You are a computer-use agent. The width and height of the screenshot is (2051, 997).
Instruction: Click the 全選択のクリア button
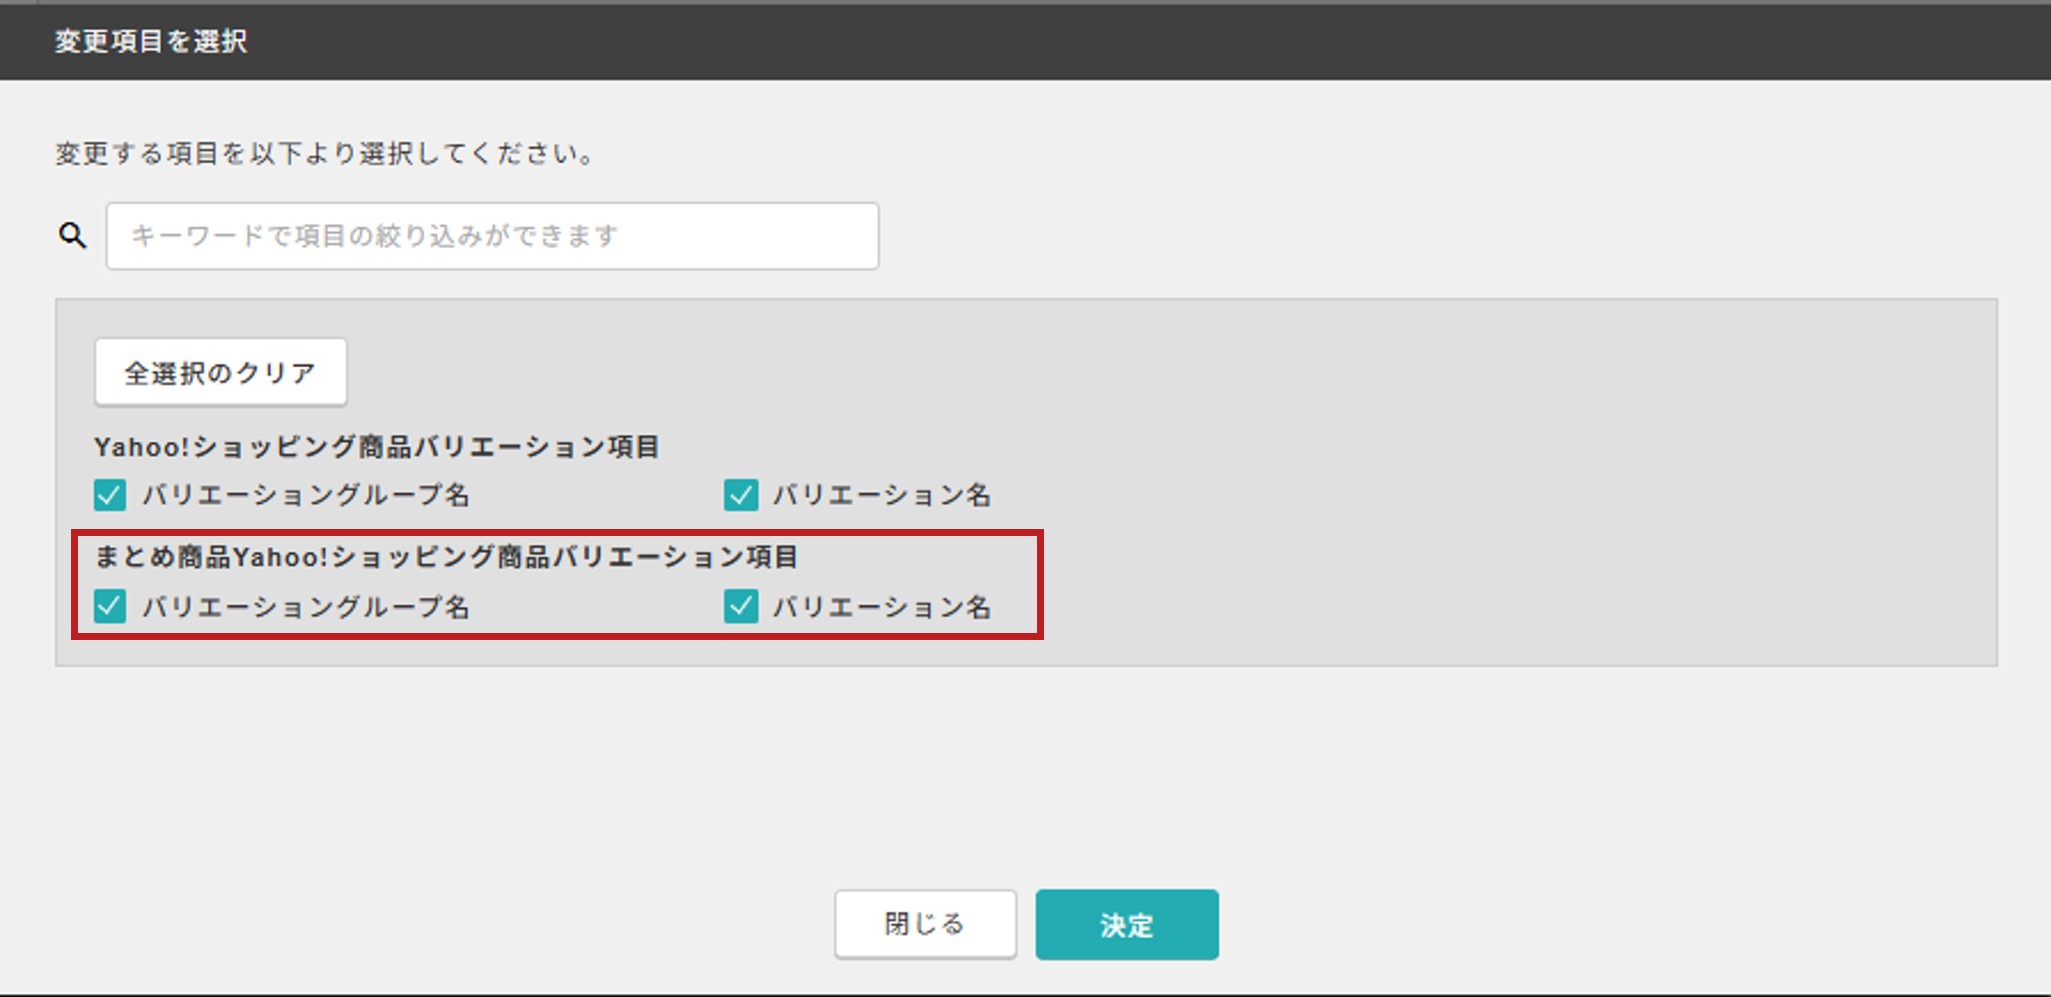click(221, 372)
